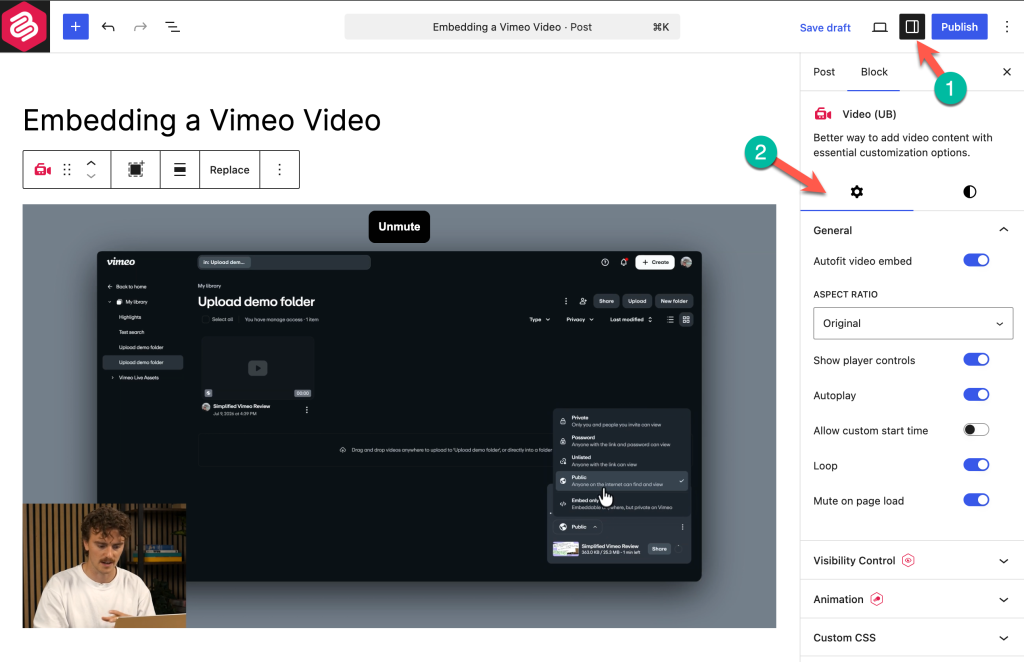Toggle Autofit video embed switch

(976, 260)
